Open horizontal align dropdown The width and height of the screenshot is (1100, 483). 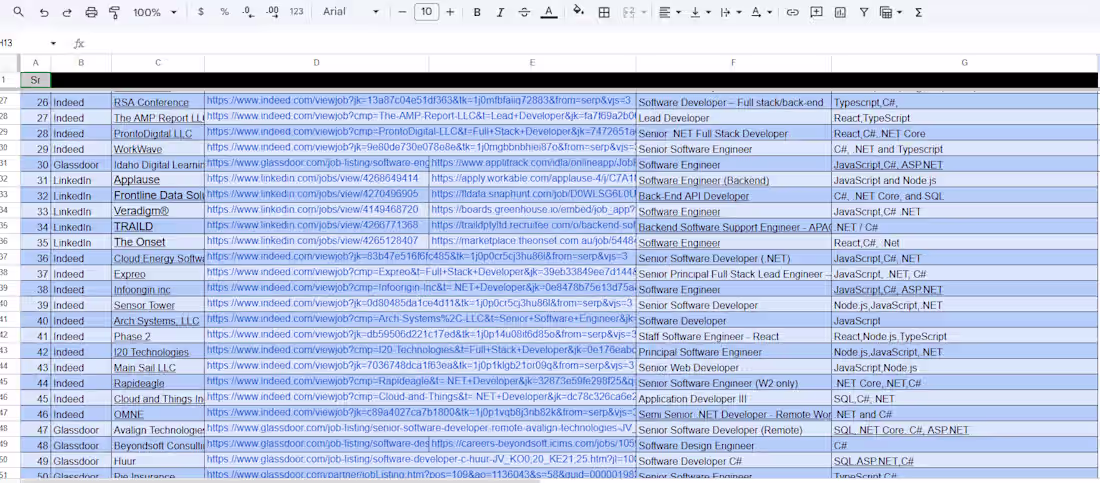pyautogui.click(x=670, y=12)
